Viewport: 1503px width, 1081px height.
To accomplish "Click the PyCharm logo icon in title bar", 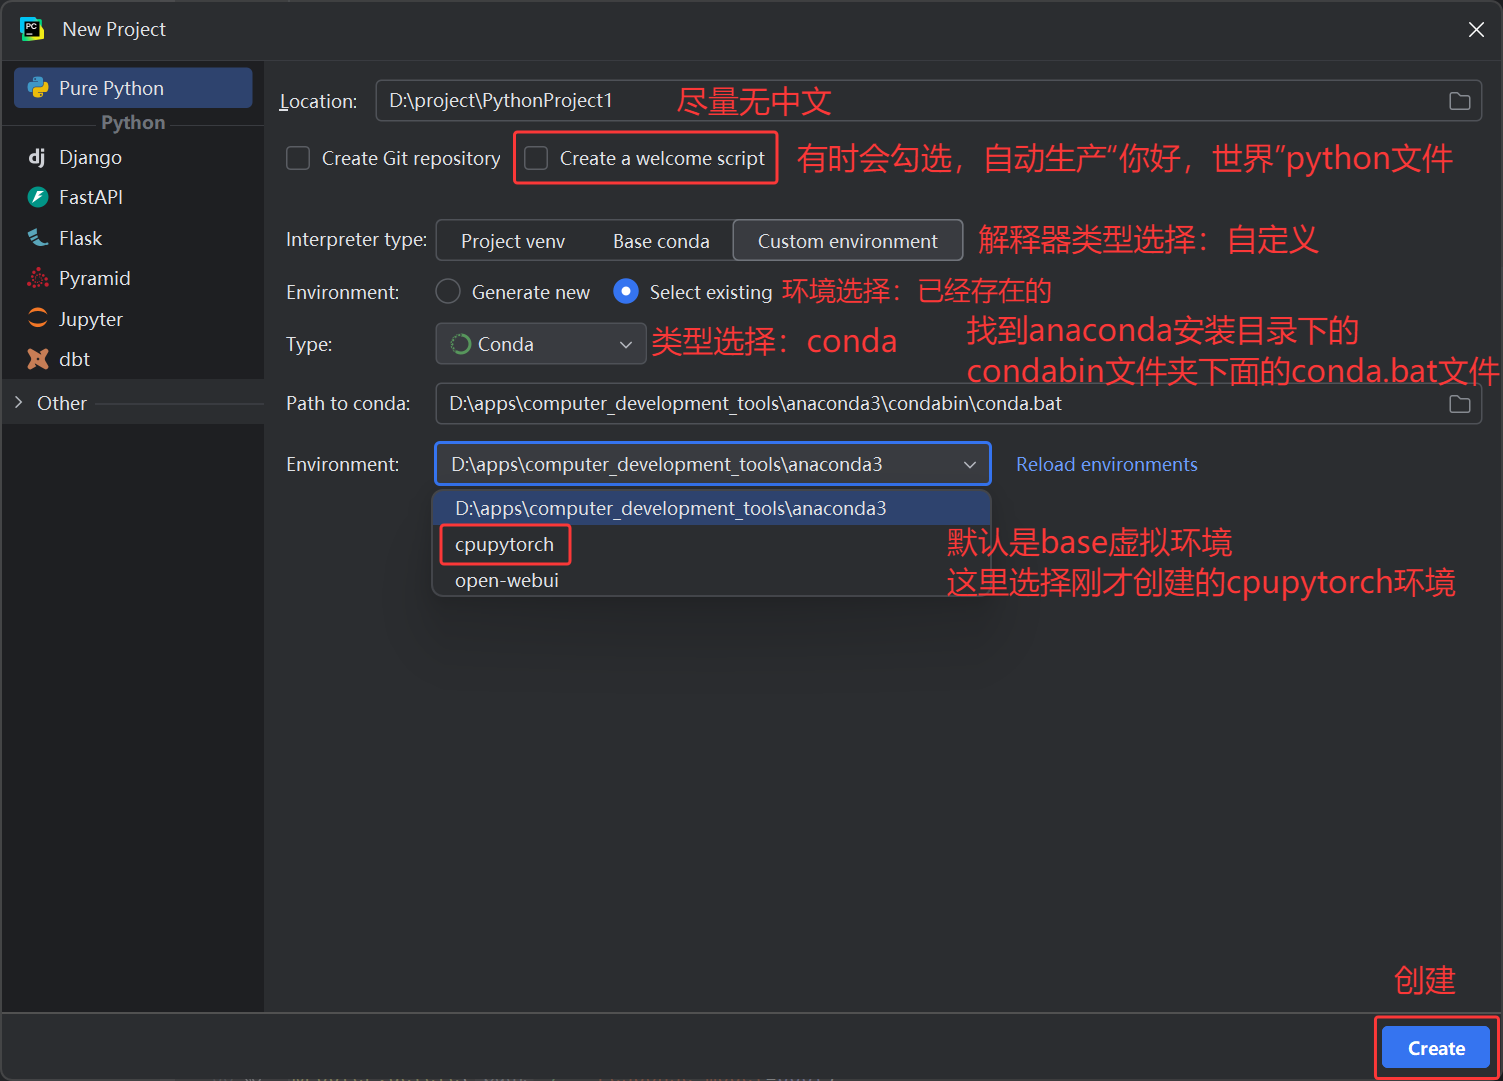I will click(x=32, y=29).
